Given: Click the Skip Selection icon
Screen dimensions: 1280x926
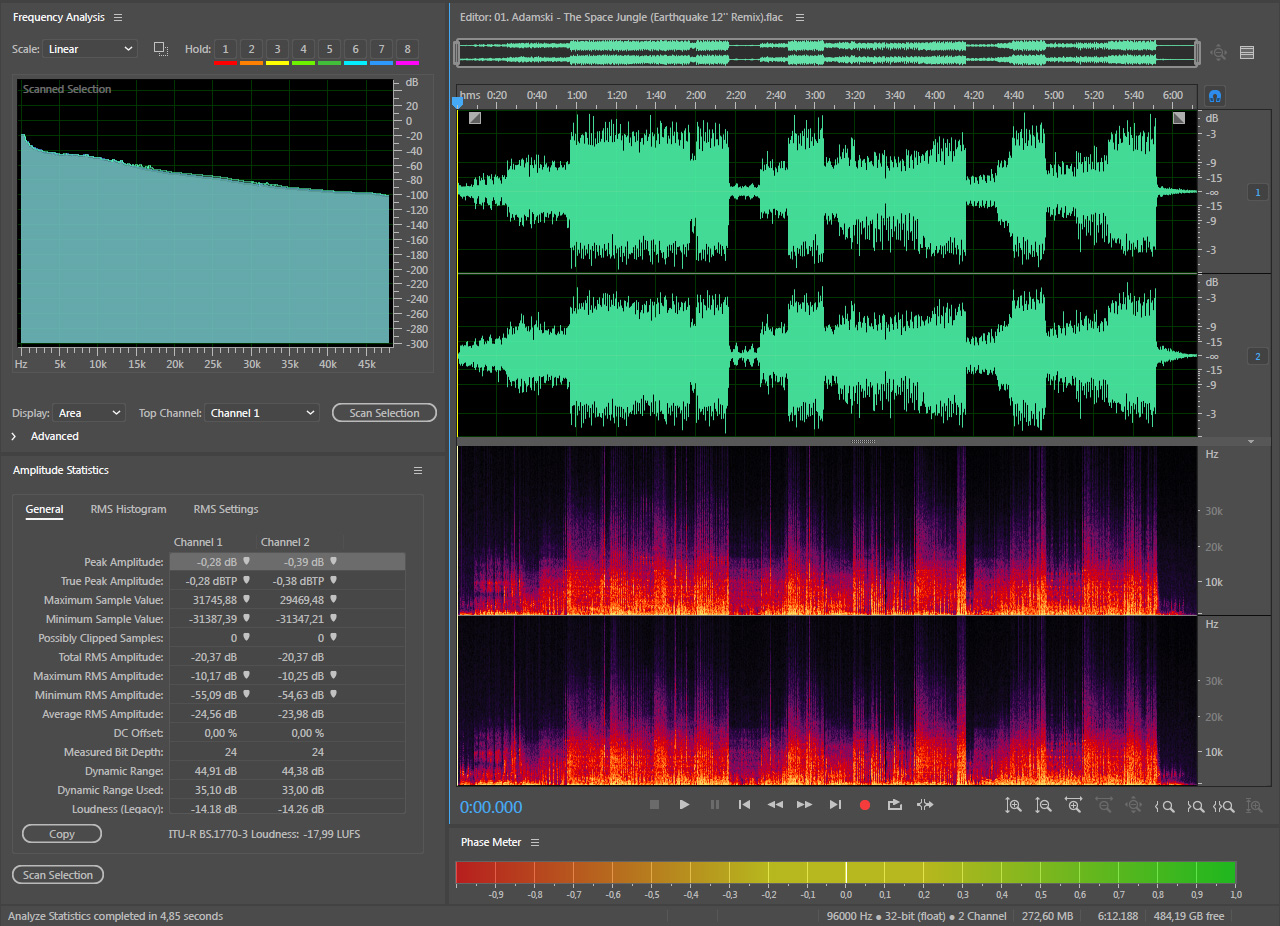Looking at the screenshot, I should [x=925, y=805].
